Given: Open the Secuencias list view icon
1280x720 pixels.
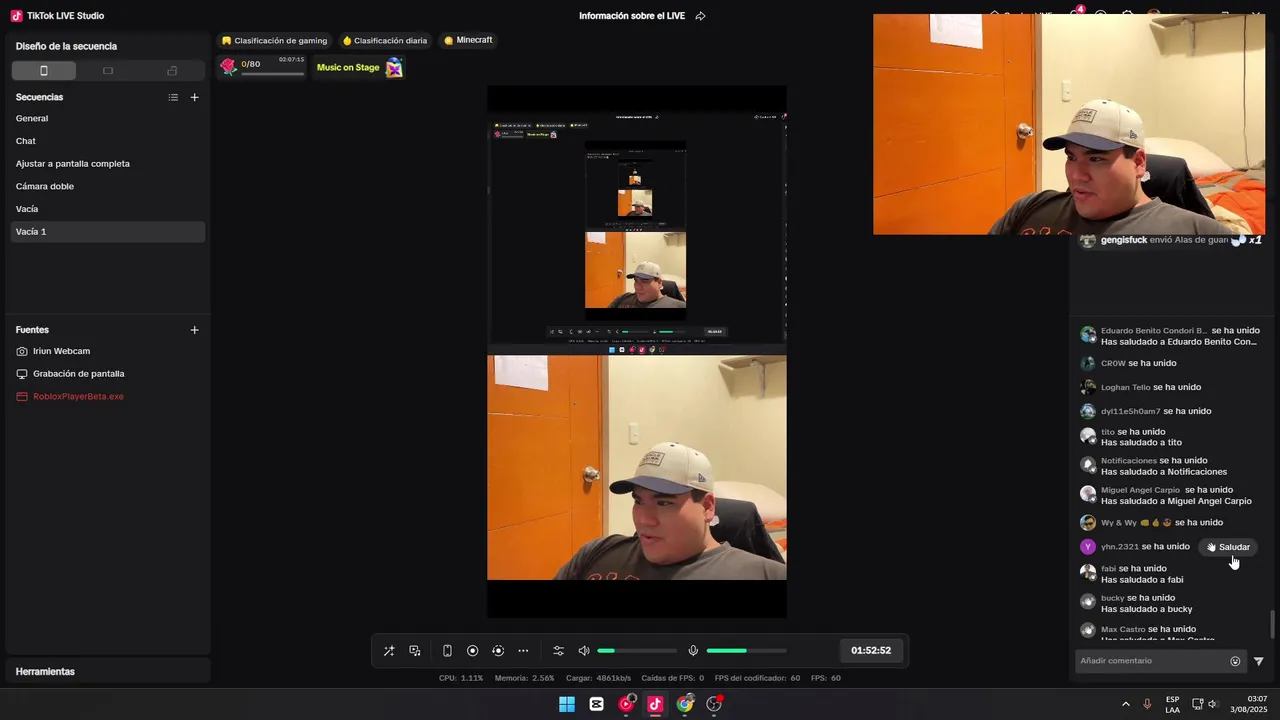Looking at the screenshot, I should click(x=173, y=97).
